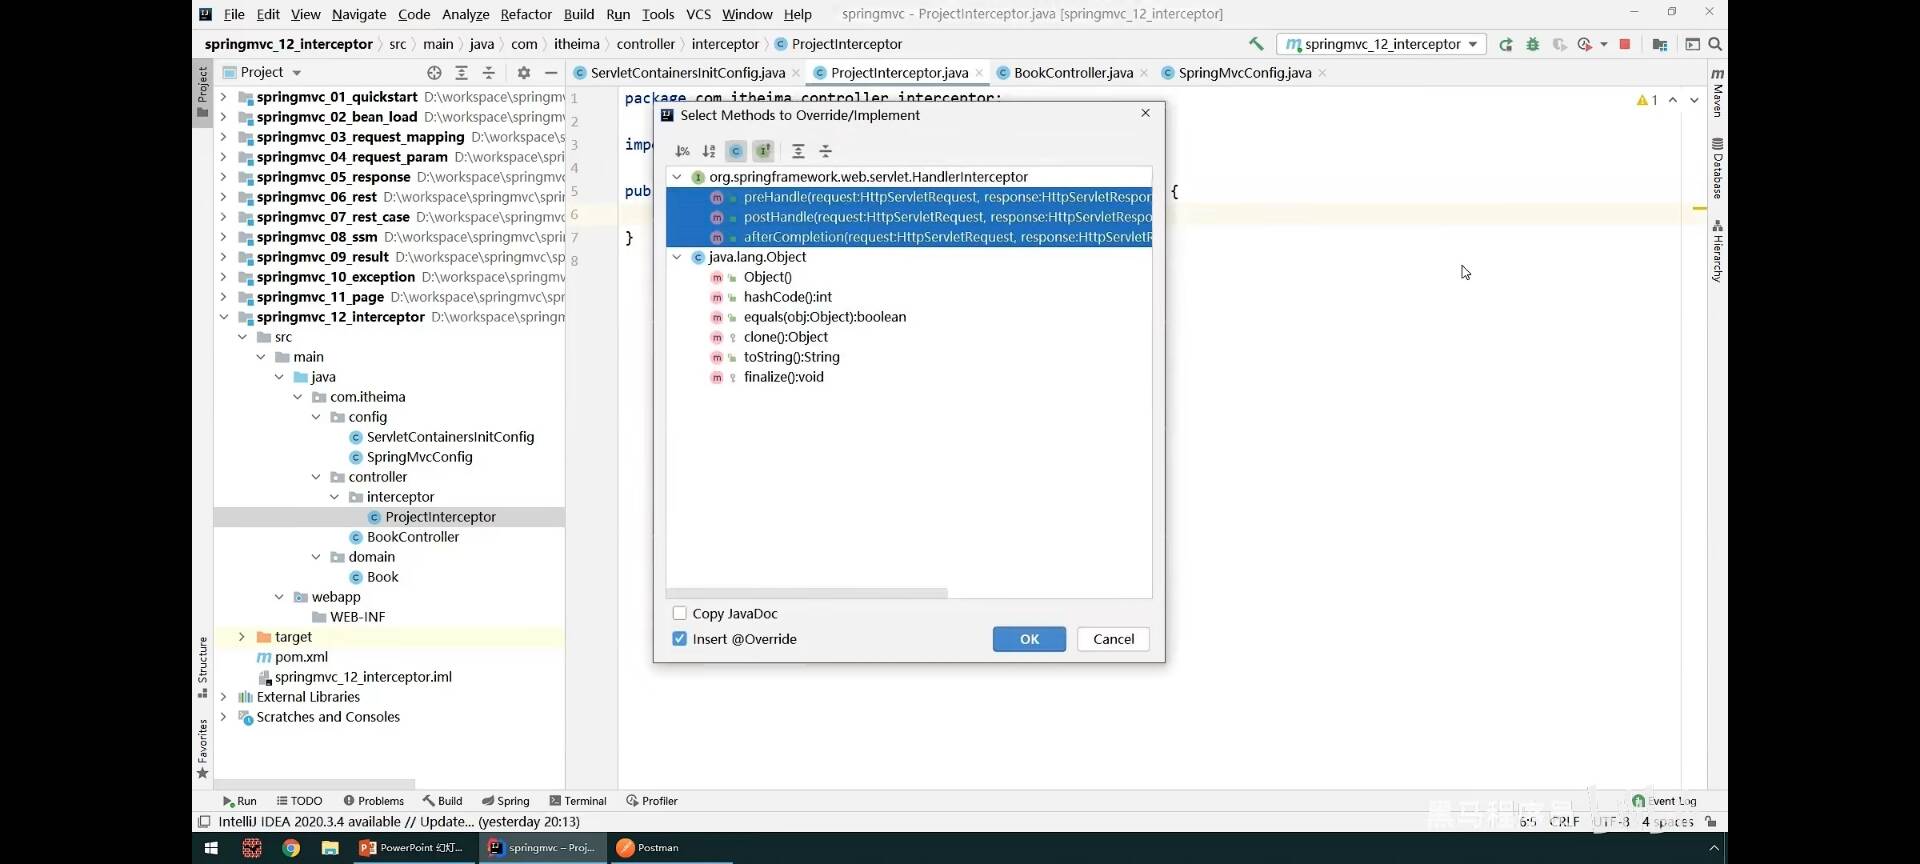The height and width of the screenshot is (864, 1920).
Task: Click the dialog horizontal scrollbar
Action: point(806,593)
